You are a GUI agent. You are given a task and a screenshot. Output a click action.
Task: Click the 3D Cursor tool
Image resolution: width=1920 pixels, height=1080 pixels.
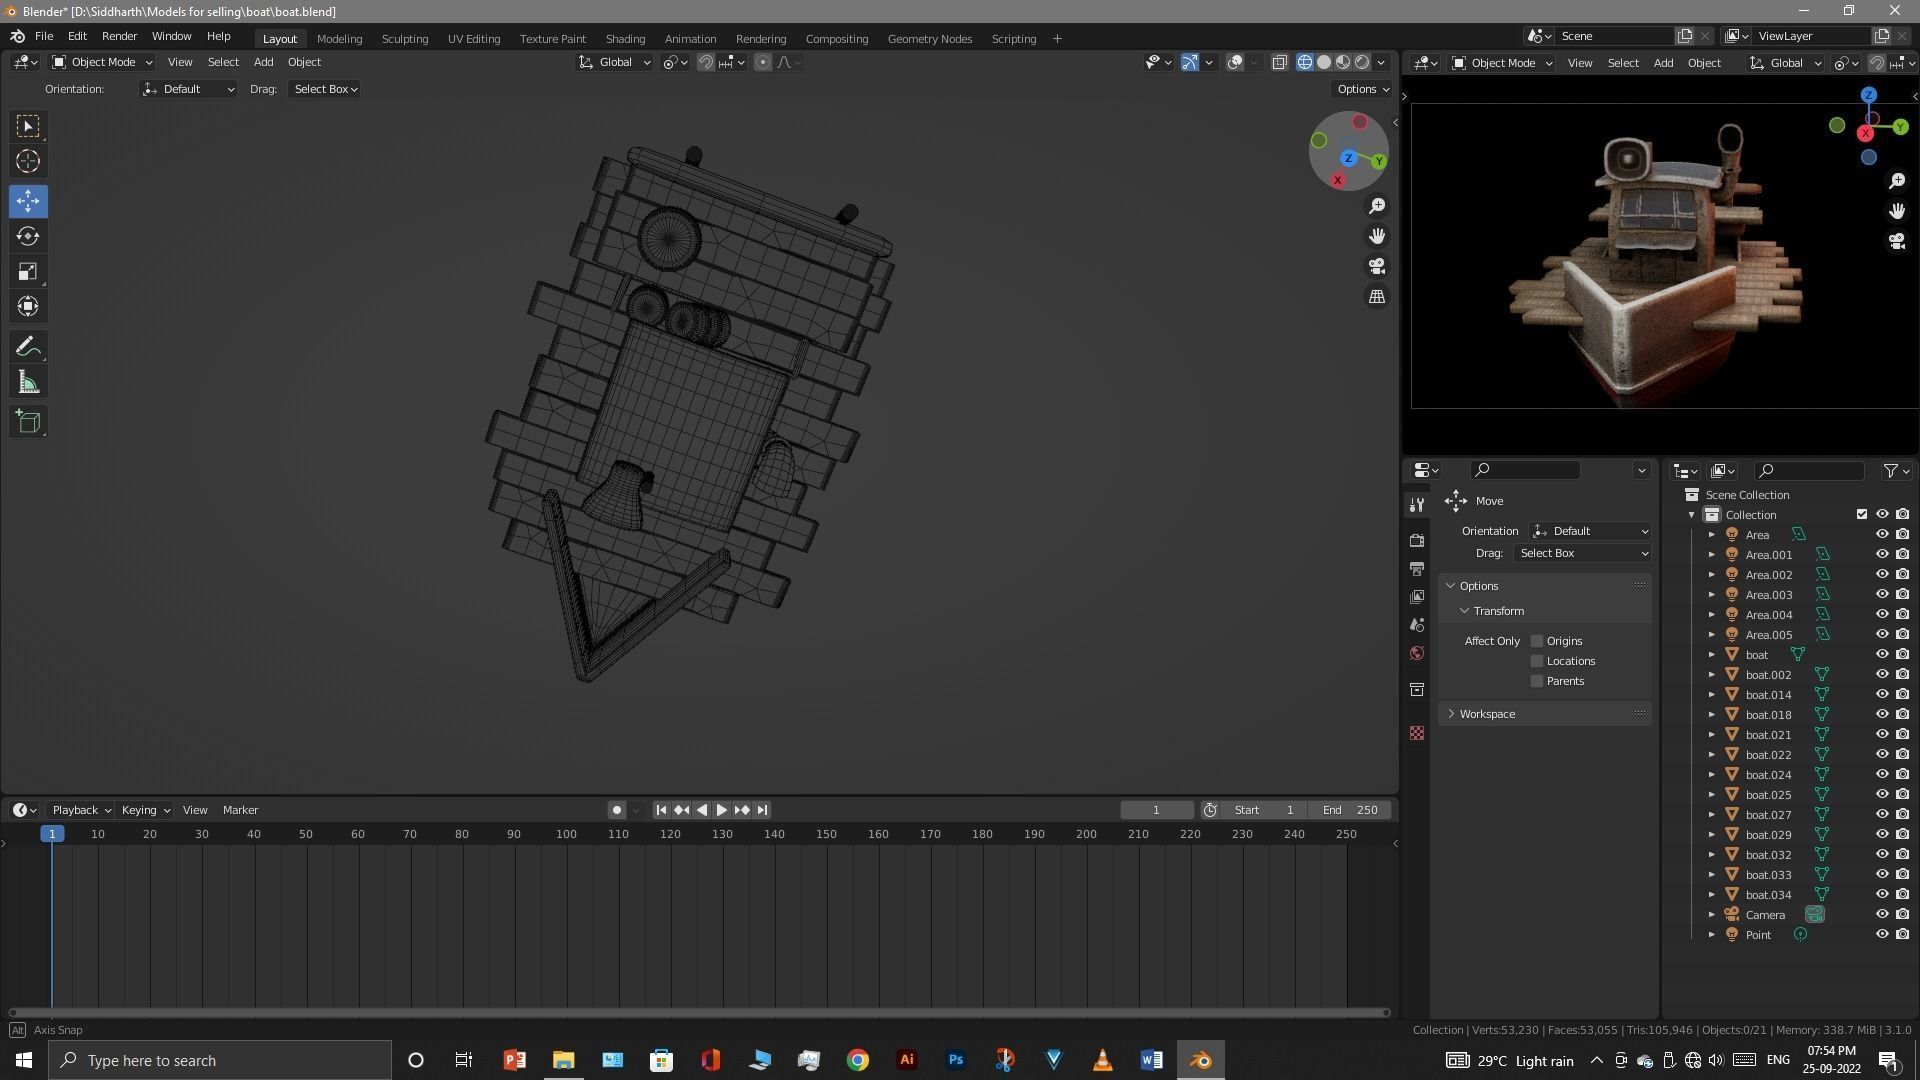point(28,161)
